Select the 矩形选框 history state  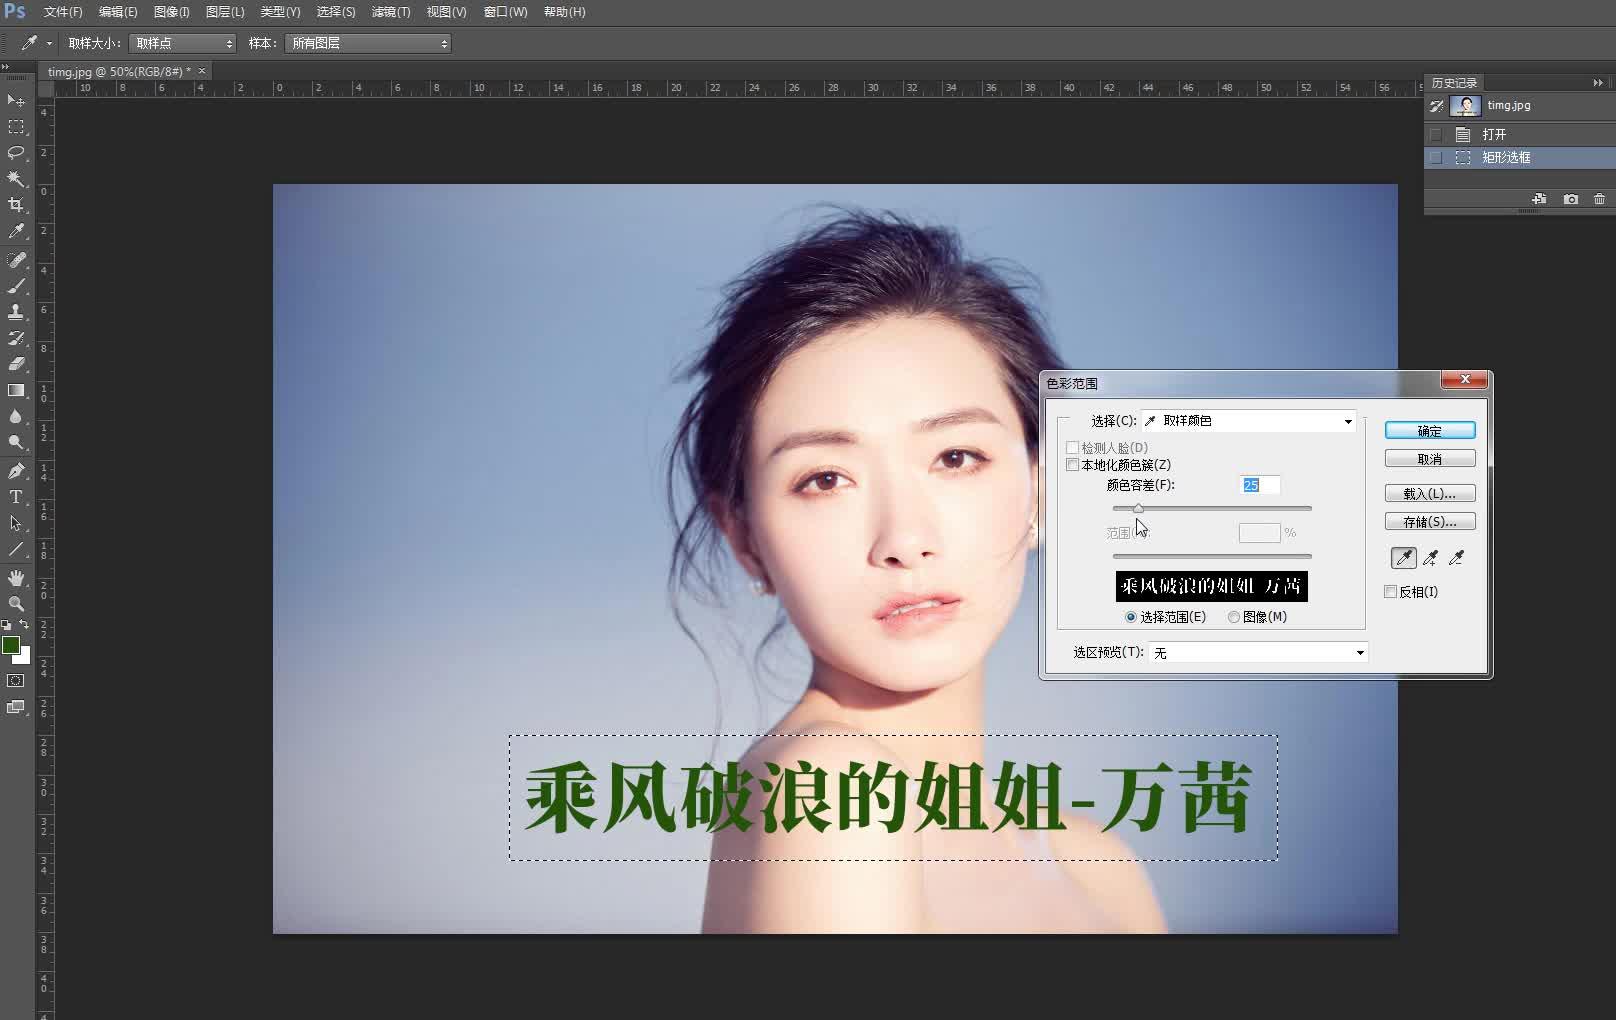tap(1510, 157)
